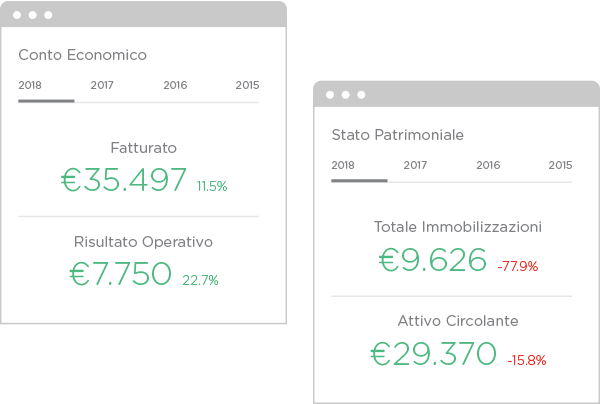The image size is (600, 404).
Task: Click the Fatturato value €35.497
Action: tap(124, 180)
